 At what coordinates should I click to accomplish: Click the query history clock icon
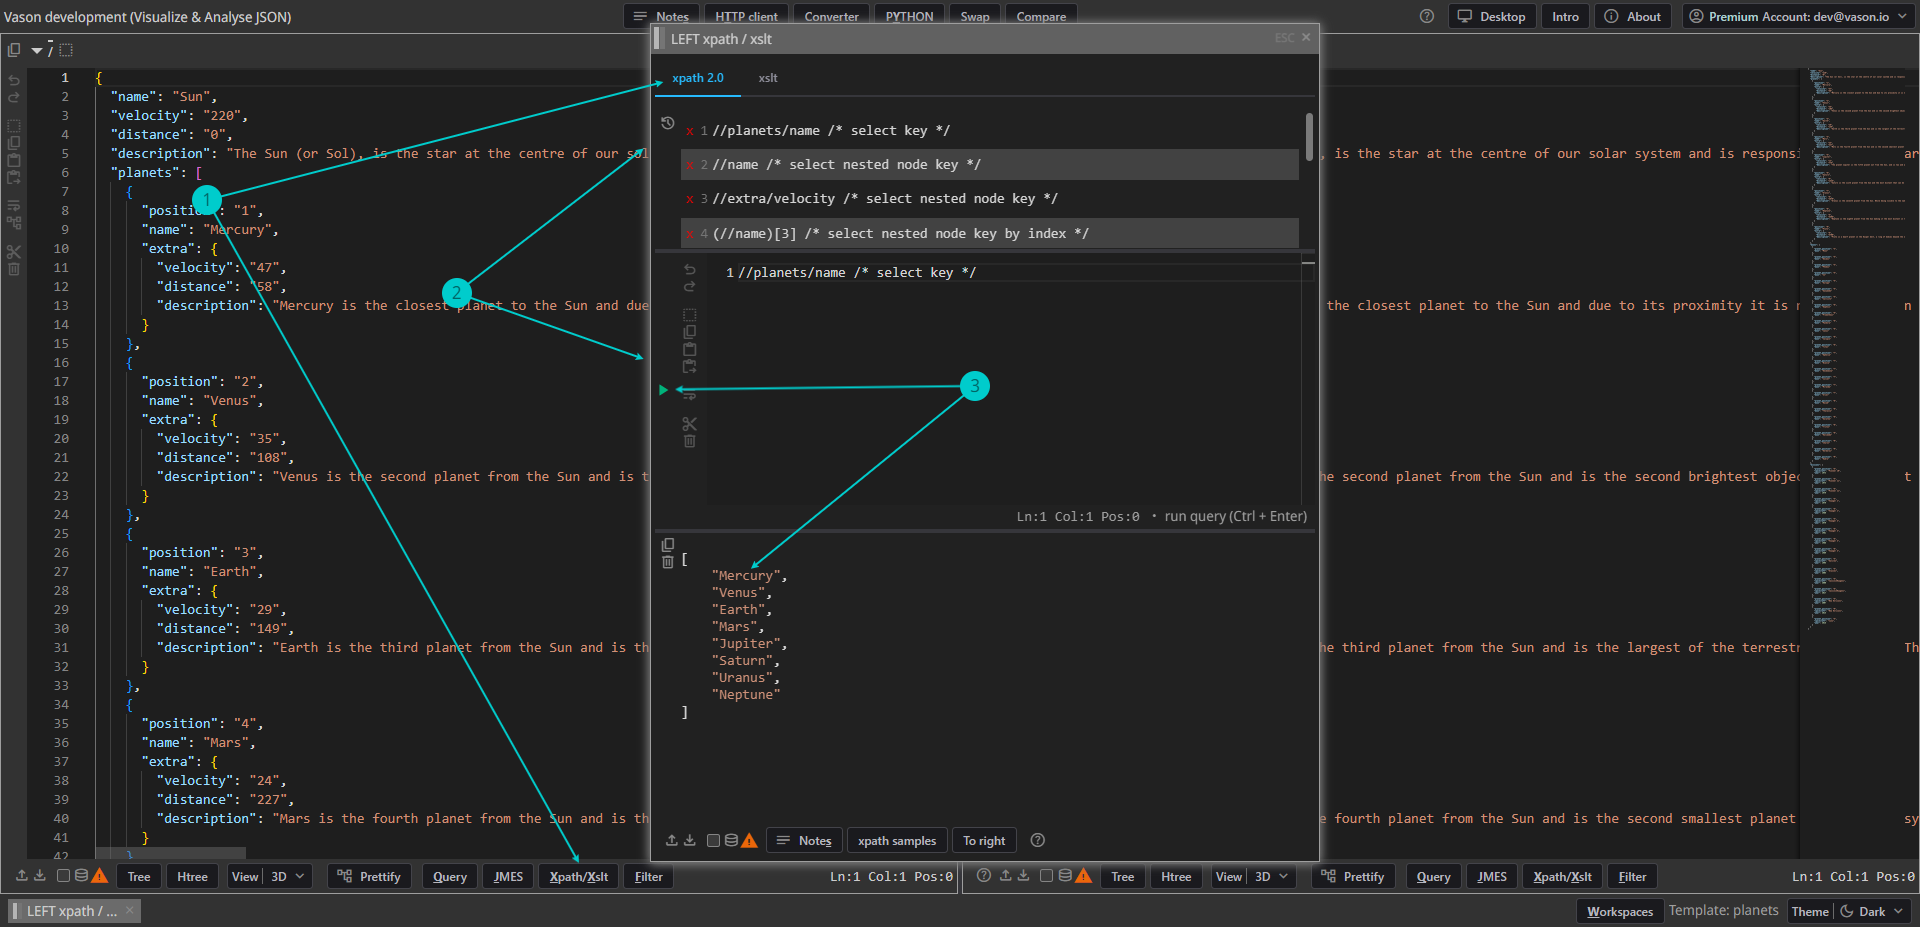coord(668,123)
